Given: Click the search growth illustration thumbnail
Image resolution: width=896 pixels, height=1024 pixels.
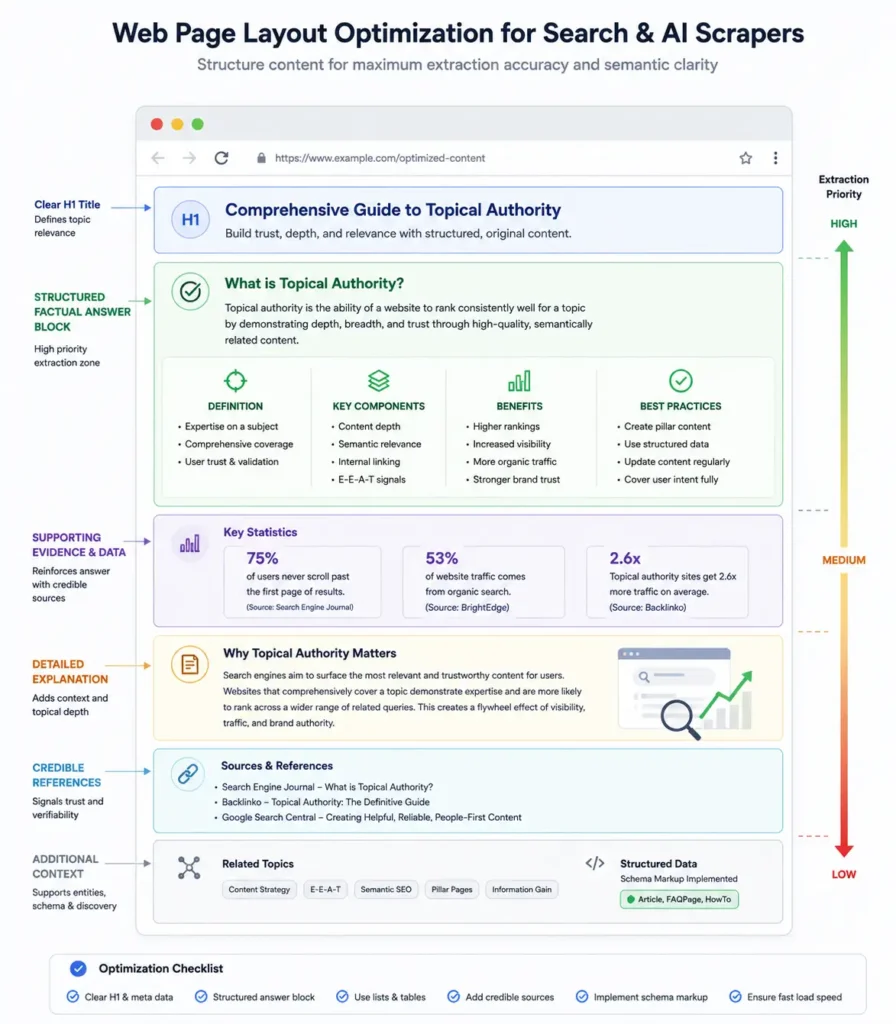Looking at the screenshot, I should (685, 694).
